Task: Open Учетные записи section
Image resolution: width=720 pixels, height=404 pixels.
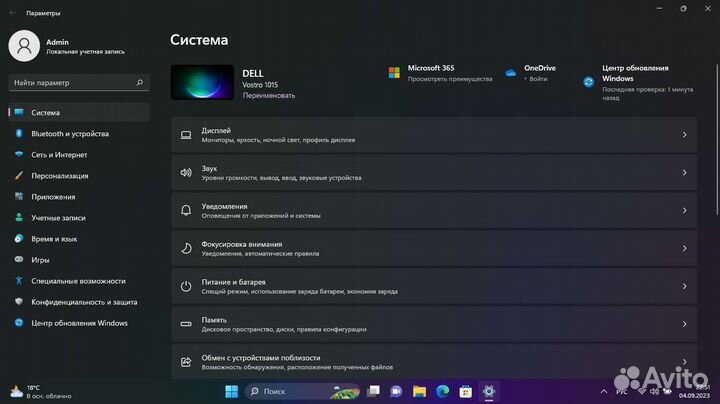Action: (x=79, y=218)
